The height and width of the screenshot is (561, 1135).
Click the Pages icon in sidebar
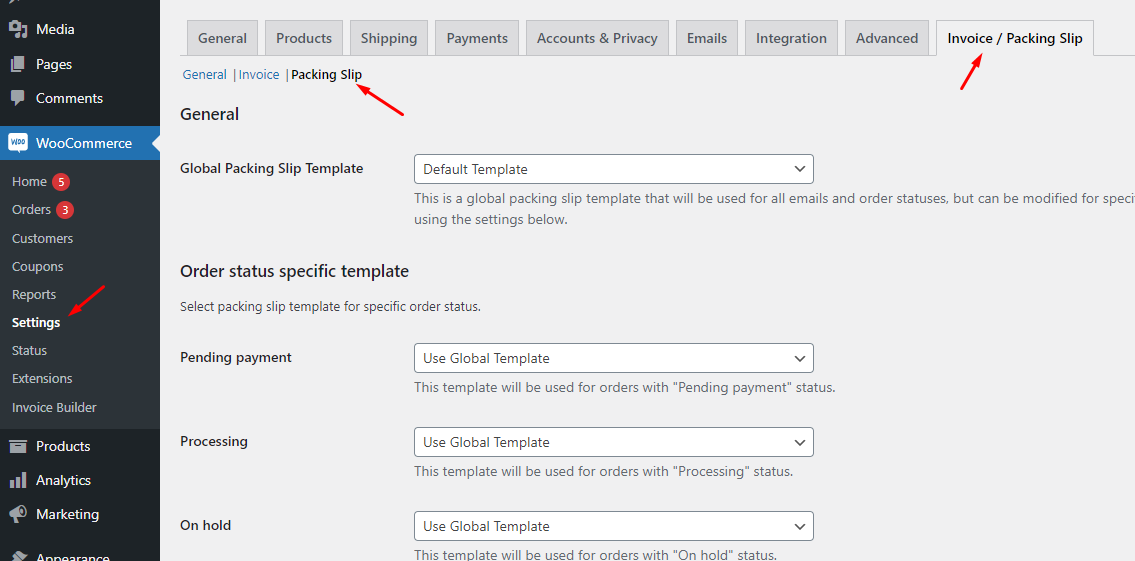pyautogui.click(x=18, y=64)
